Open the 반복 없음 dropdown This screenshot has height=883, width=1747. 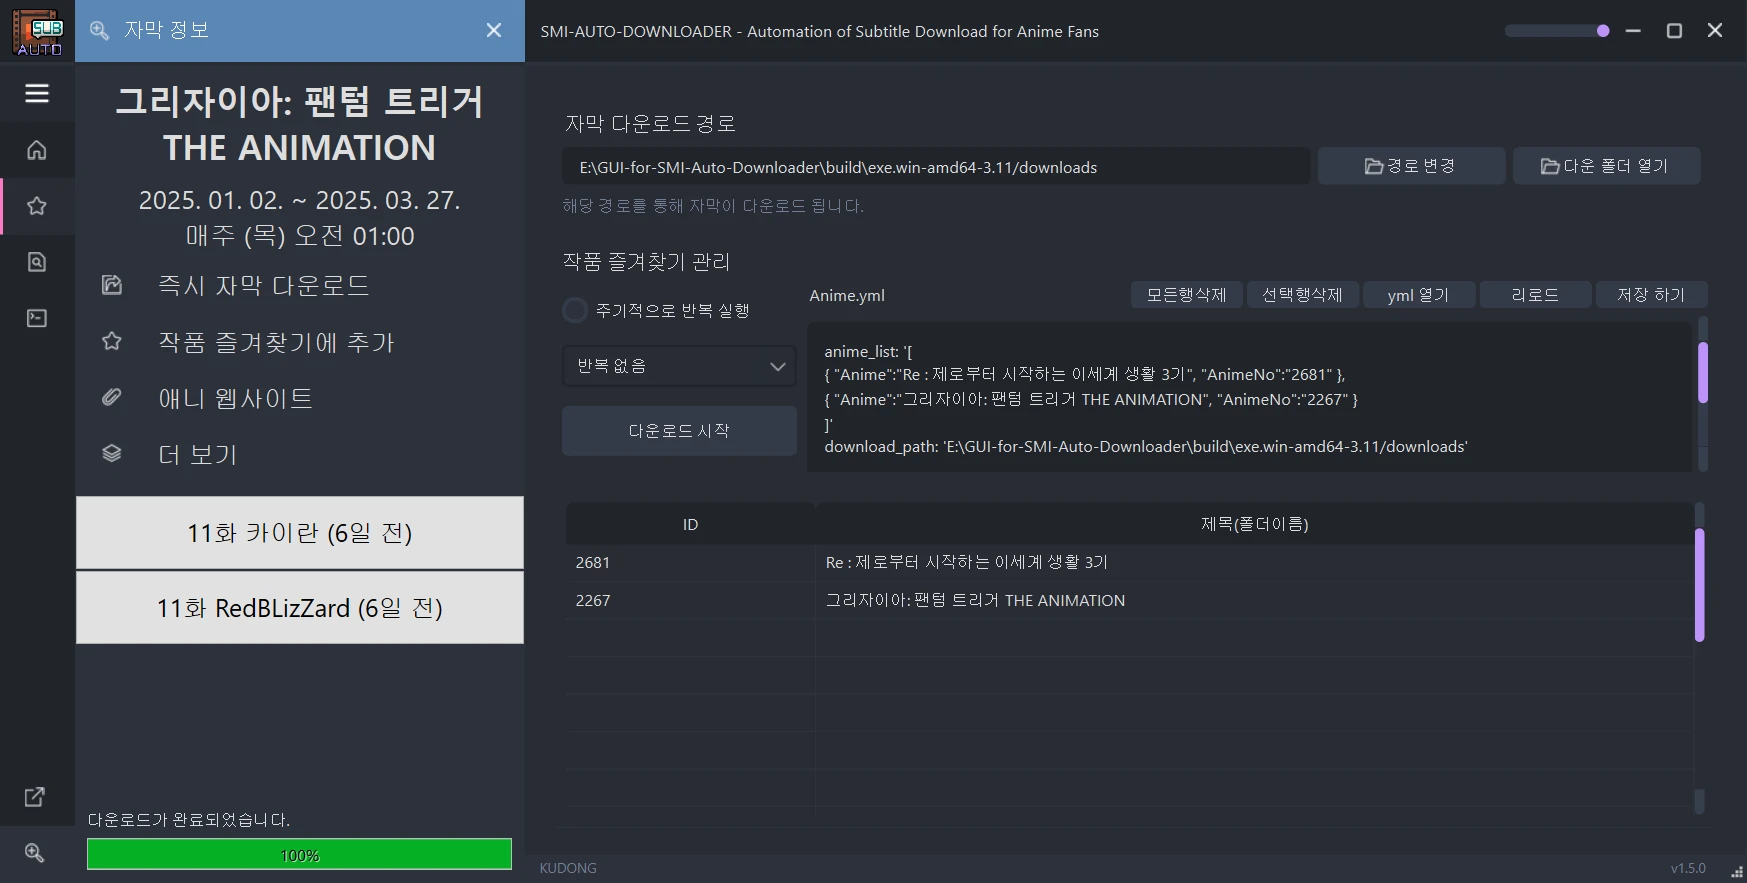click(679, 366)
